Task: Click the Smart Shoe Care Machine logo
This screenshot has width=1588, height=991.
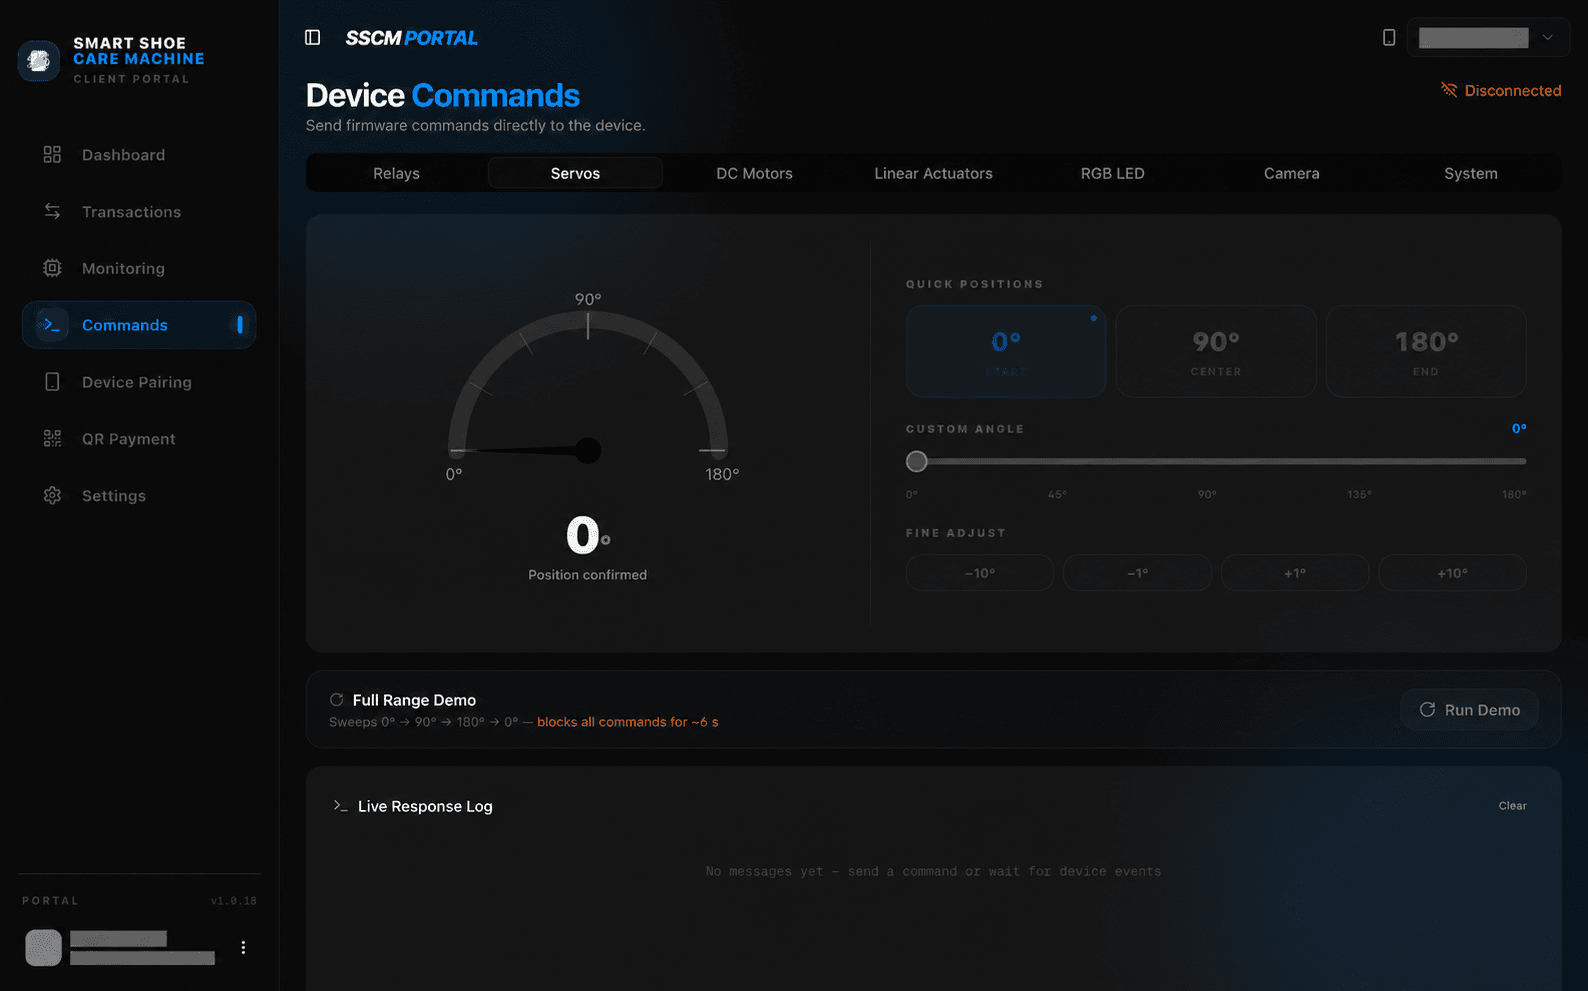Action: click(x=39, y=61)
